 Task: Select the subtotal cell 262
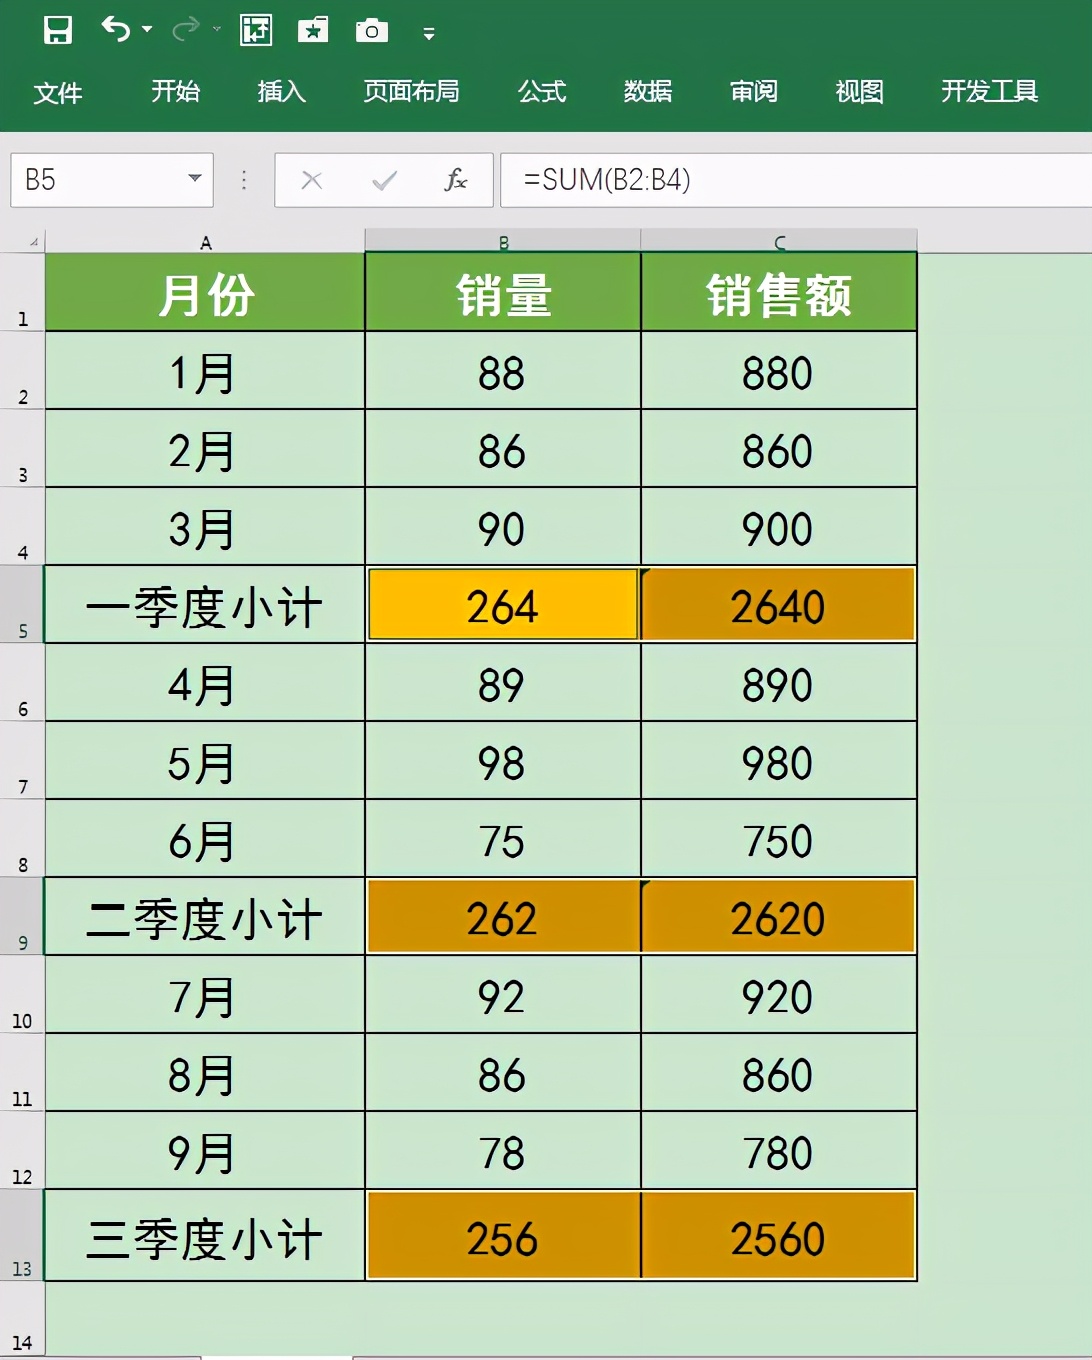click(x=503, y=916)
